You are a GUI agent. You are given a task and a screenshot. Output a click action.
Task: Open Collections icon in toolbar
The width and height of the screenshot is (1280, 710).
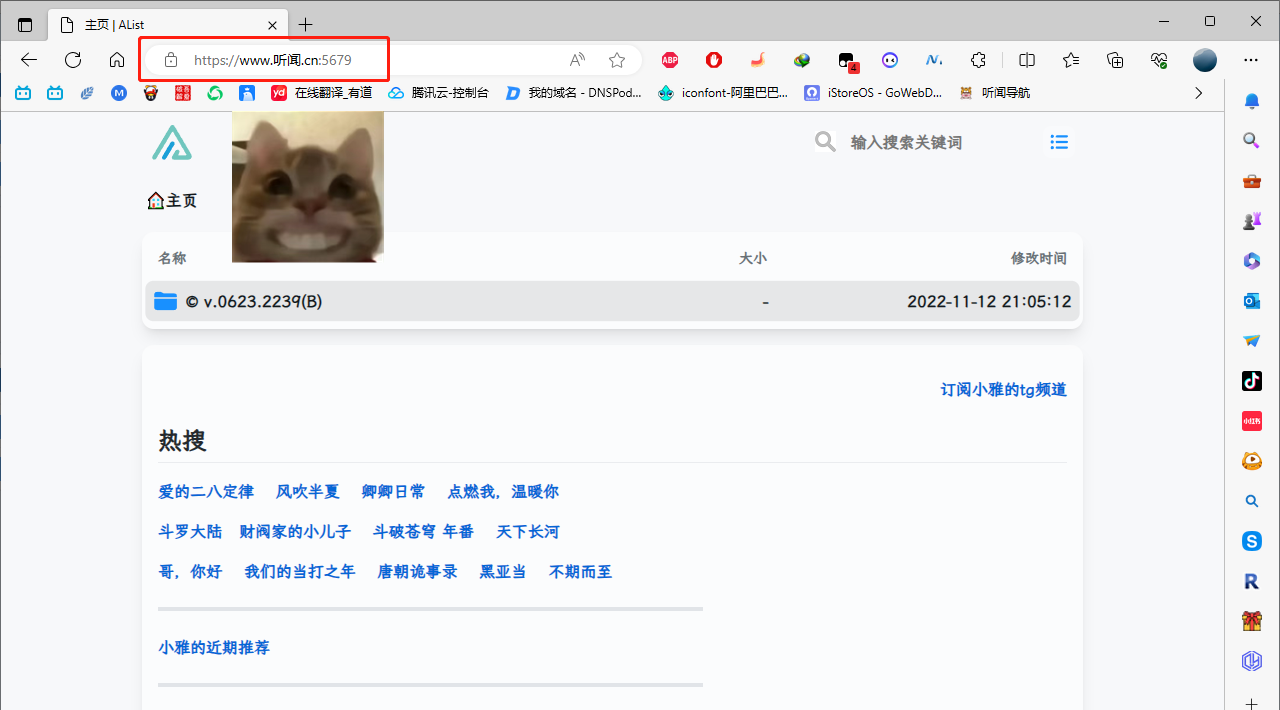click(1115, 60)
